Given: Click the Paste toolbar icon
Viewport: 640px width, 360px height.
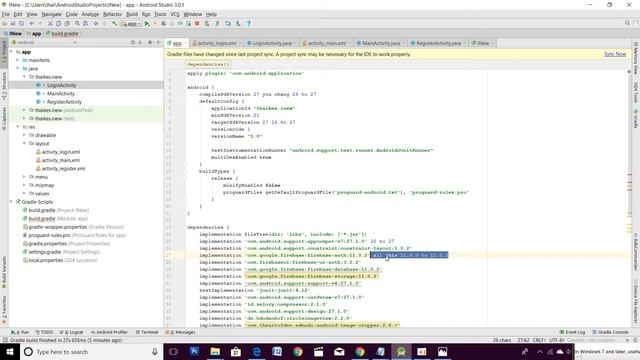Looking at the screenshot, I should pos(67,24).
